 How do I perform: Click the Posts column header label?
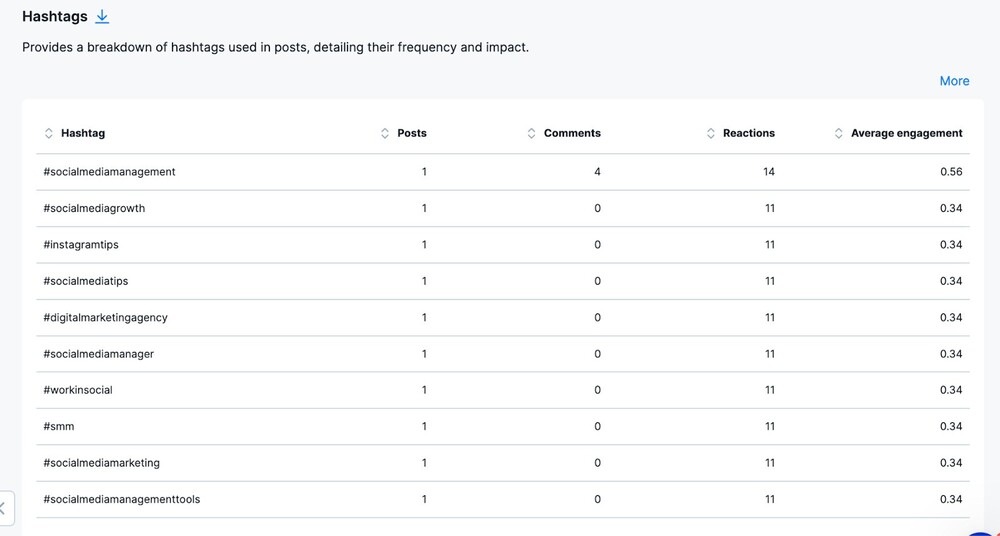(412, 133)
